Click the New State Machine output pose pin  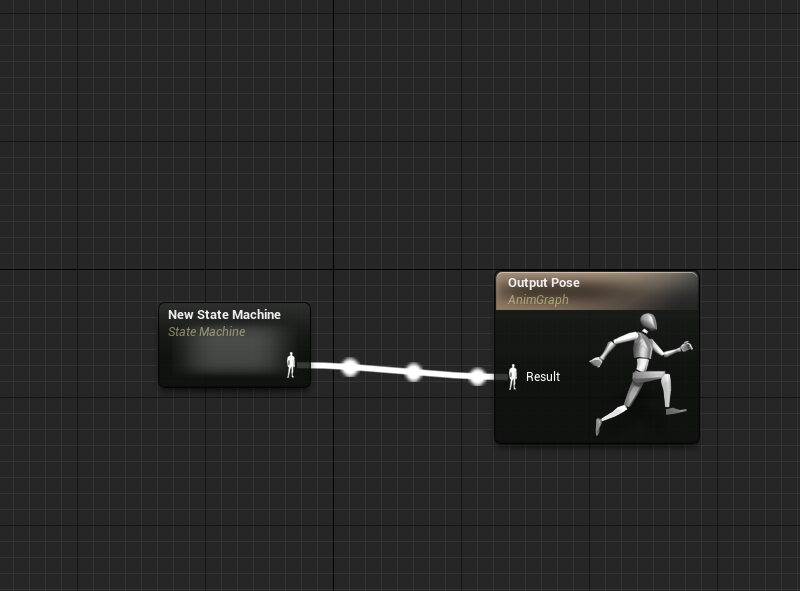click(291, 365)
